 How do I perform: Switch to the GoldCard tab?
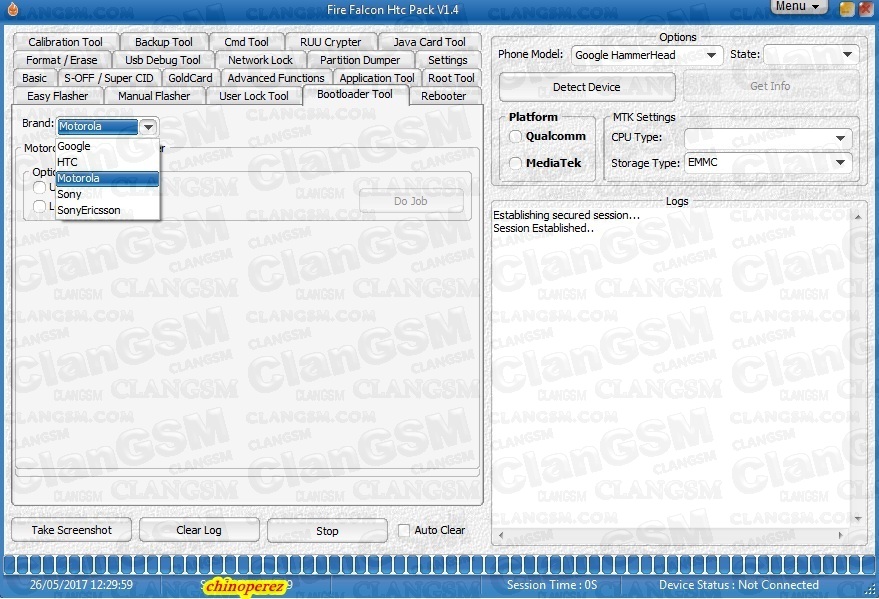click(190, 78)
